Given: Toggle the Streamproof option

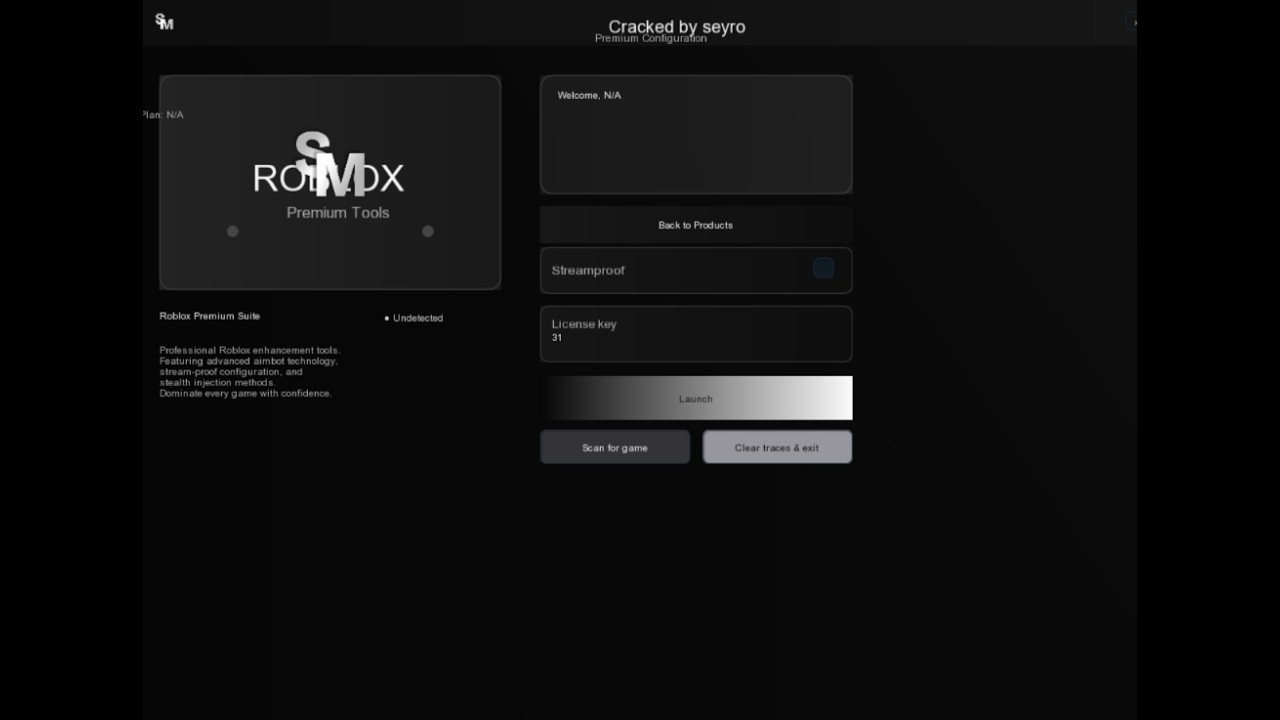Looking at the screenshot, I should click(x=823, y=268).
